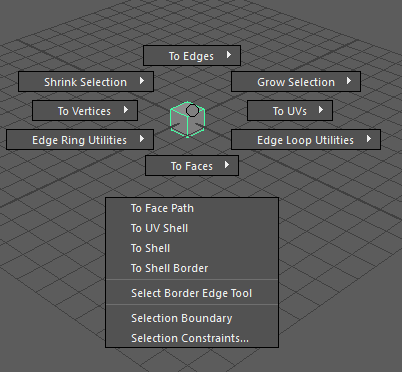The image size is (402, 372).
Task: Select To UV Shell menu entry
Action: [192, 228]
